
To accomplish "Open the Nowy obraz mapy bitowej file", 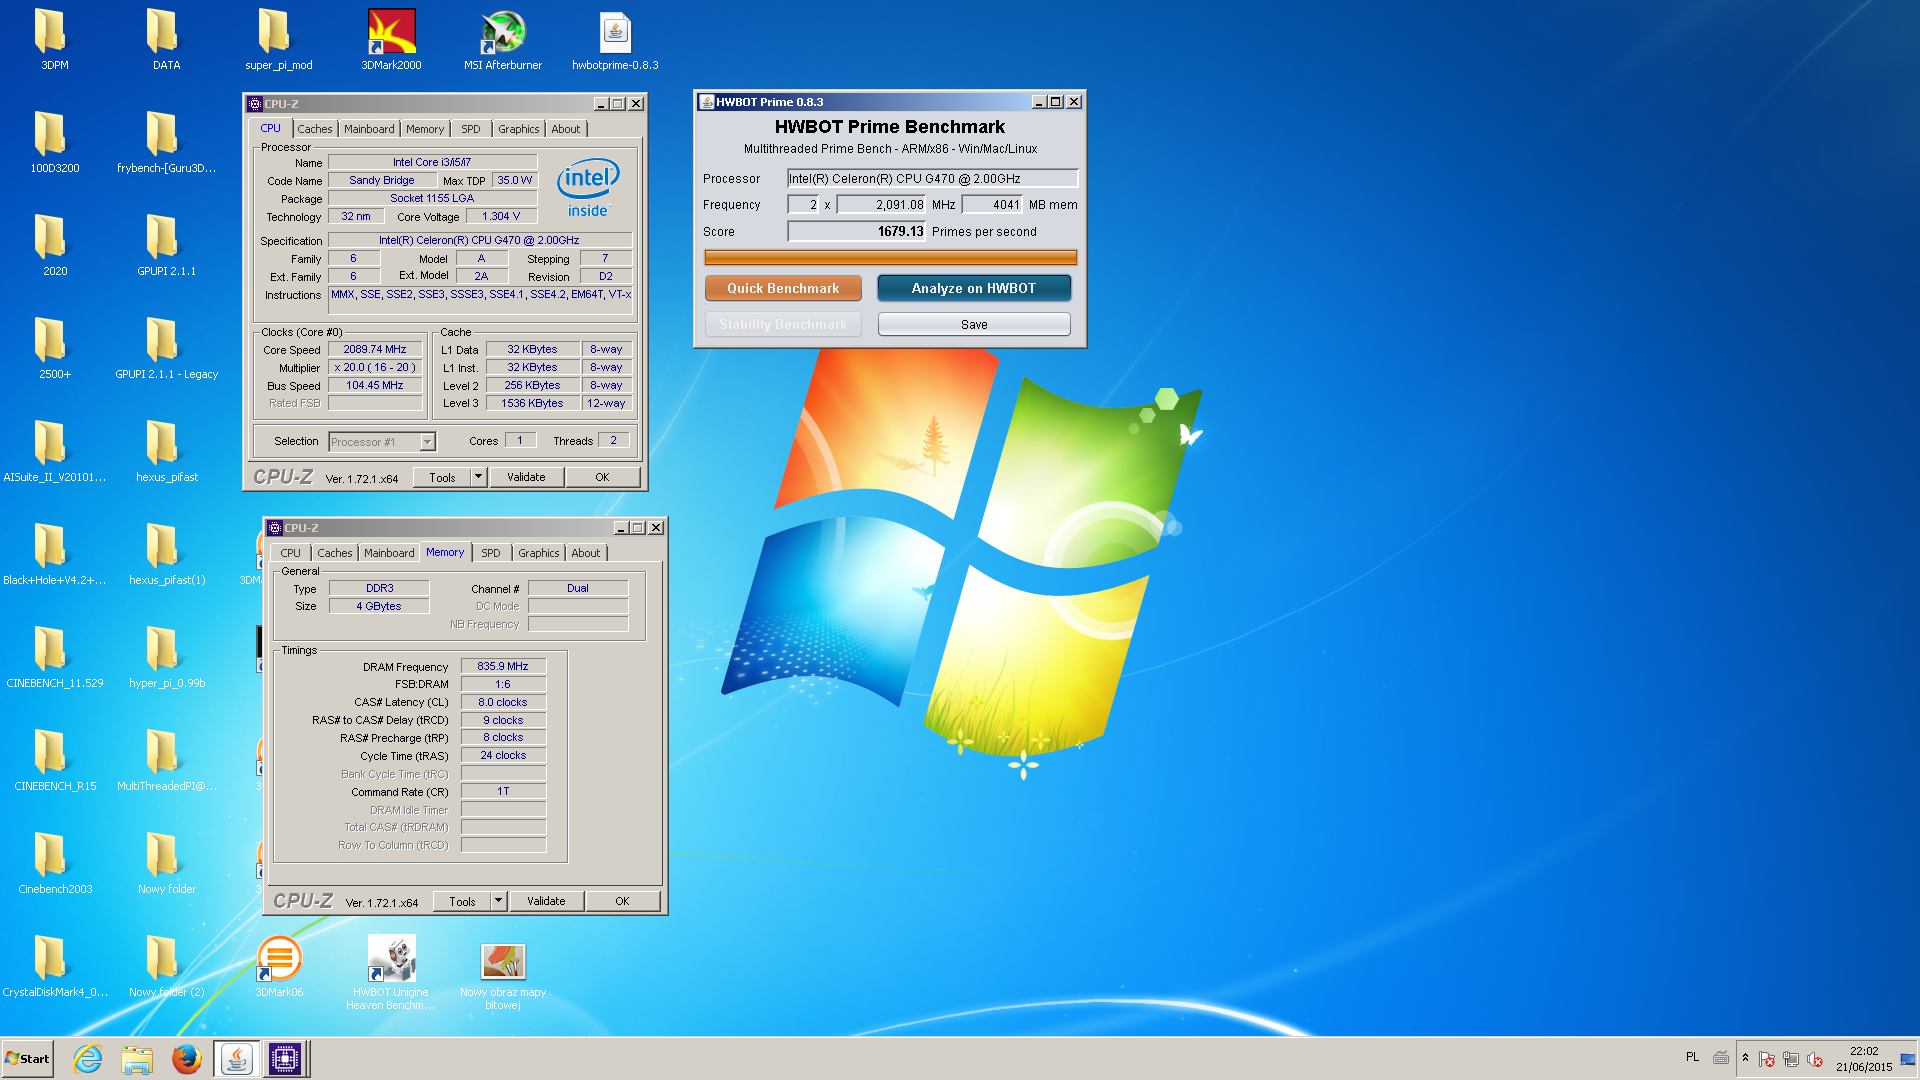I will coord(503,977).
